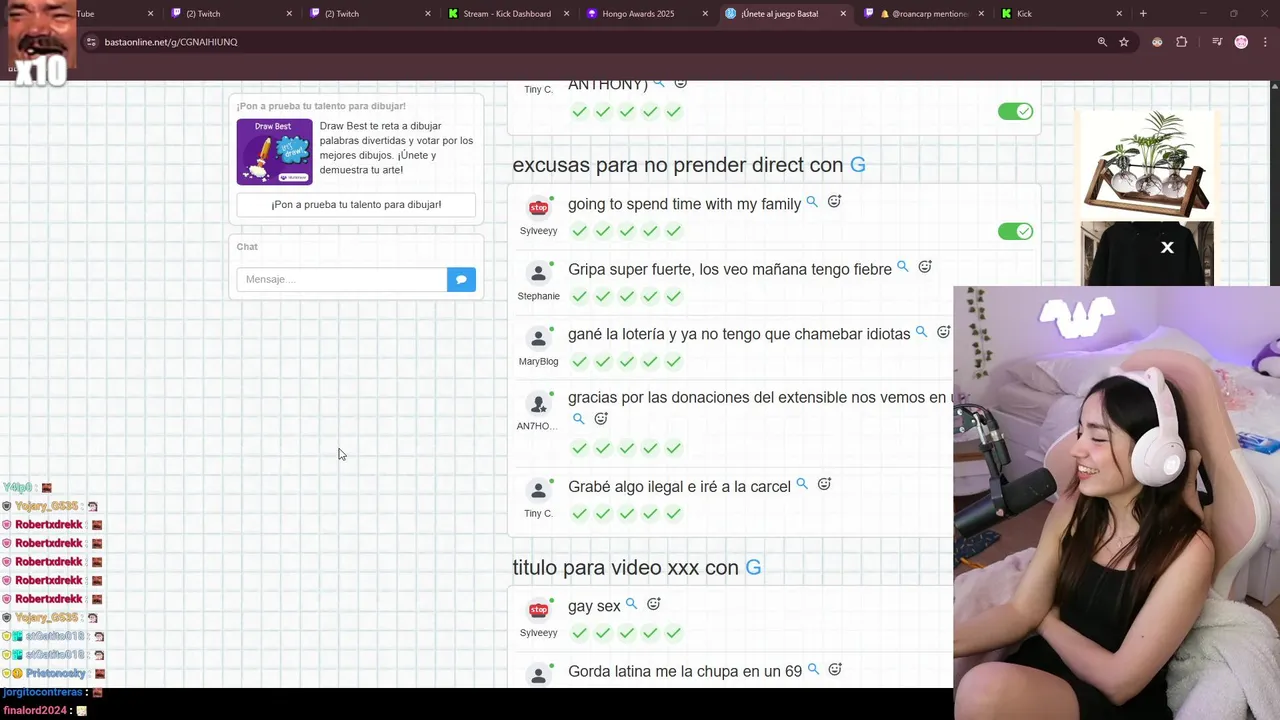Click last checkmark under 'gané la lotería' answer
Image resolution: width=1280 pixels, height=720 pixels.
674,361
